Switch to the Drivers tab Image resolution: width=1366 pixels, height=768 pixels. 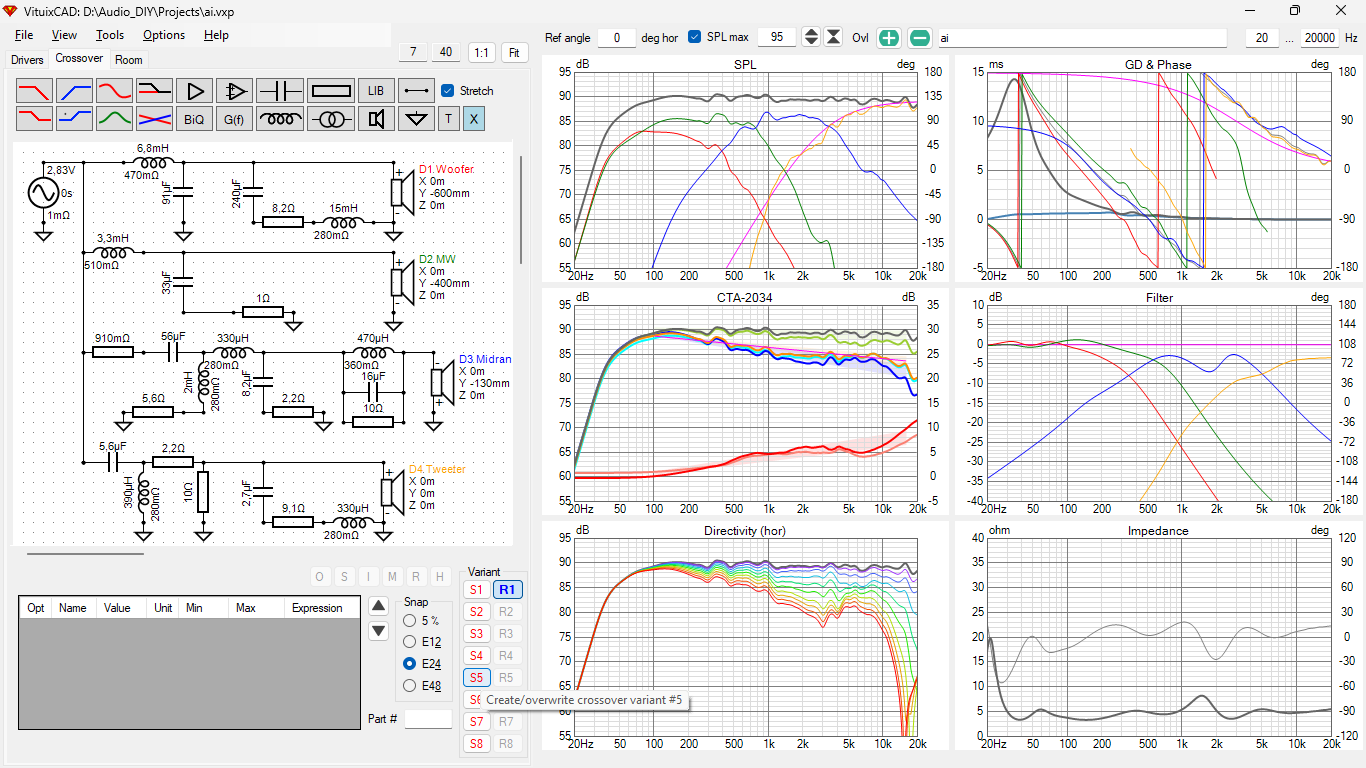(27, 60)
